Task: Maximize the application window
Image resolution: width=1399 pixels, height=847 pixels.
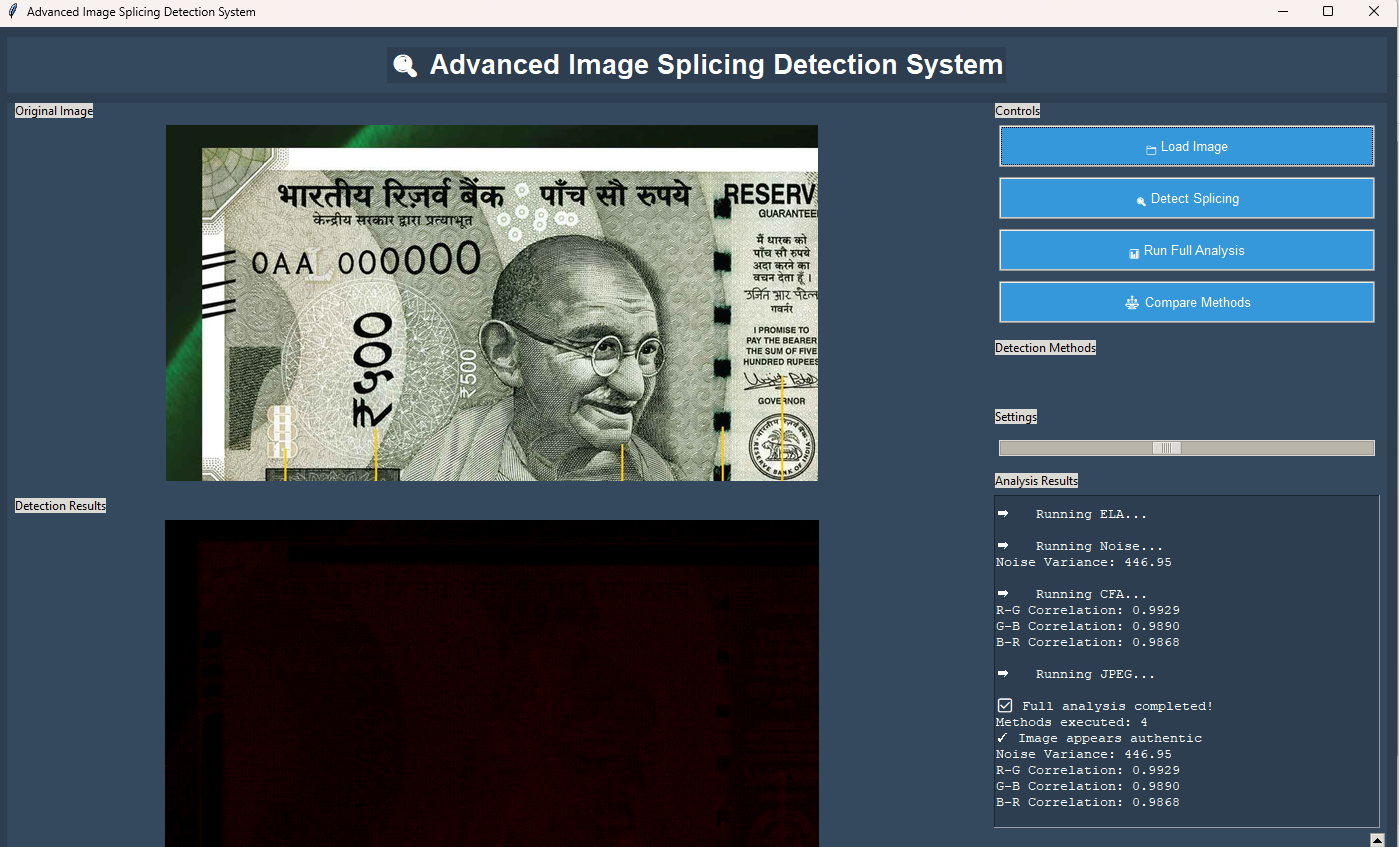Action: point(1328,12)
